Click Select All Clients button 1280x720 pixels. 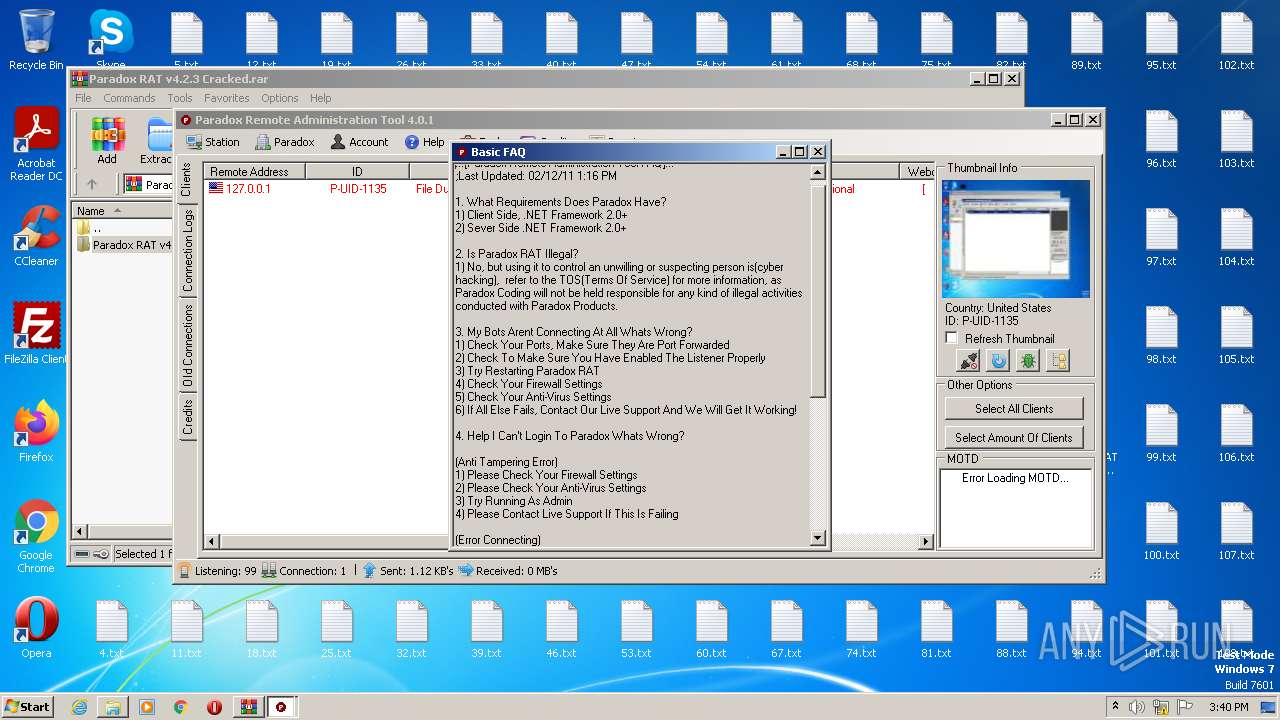tap(1014, 409)
